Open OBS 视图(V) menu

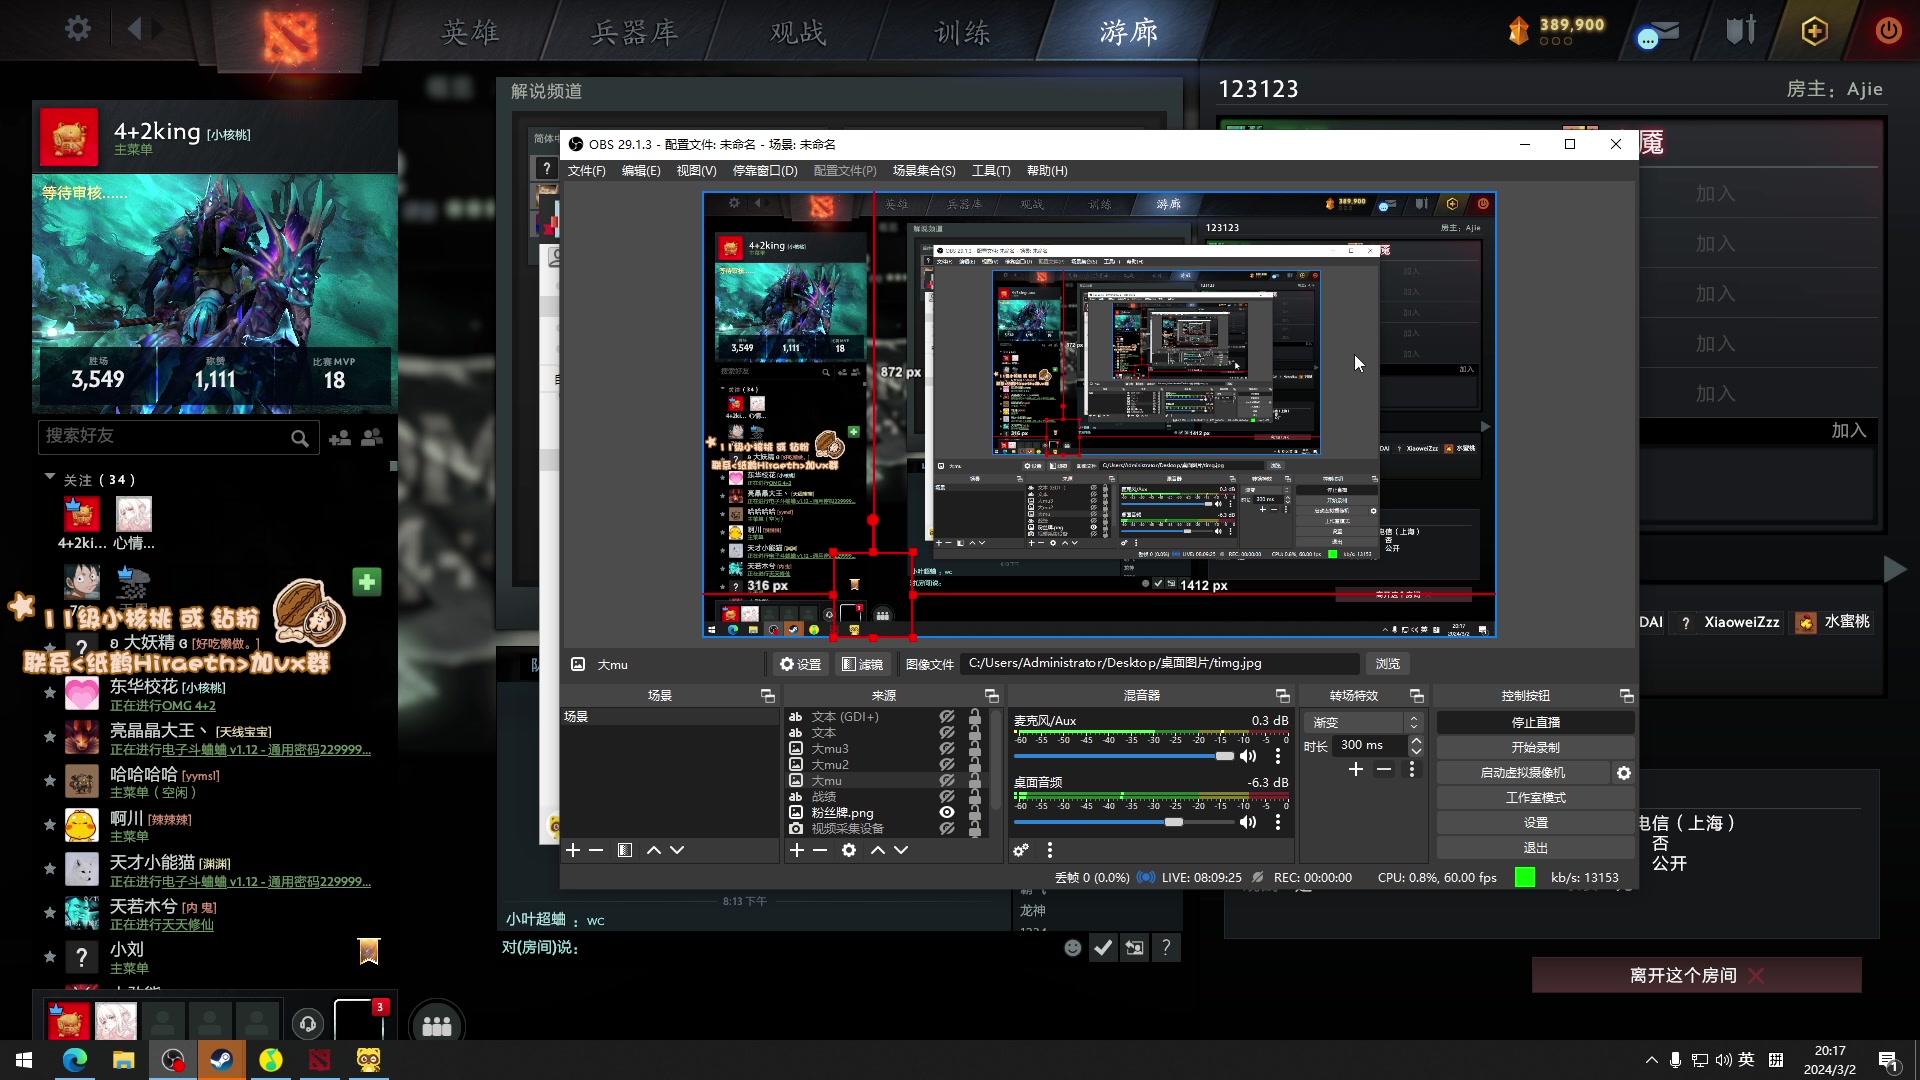click(696, 171)
